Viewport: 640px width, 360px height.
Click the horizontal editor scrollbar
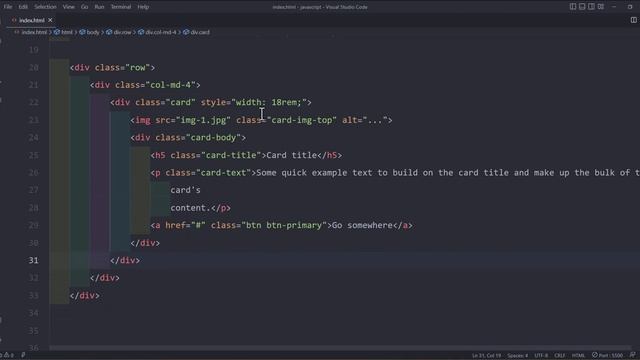pyautogui.click(x=339, y=348)
